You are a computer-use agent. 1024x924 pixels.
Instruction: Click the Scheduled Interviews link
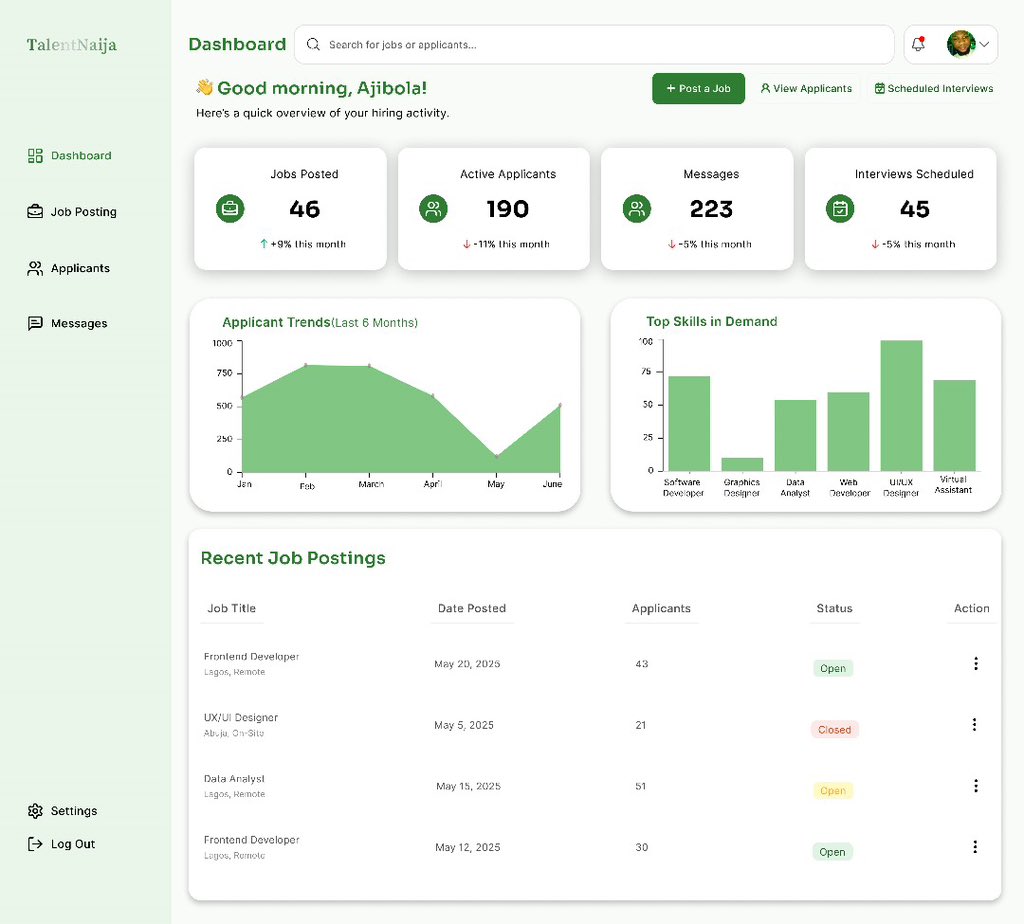933,88
